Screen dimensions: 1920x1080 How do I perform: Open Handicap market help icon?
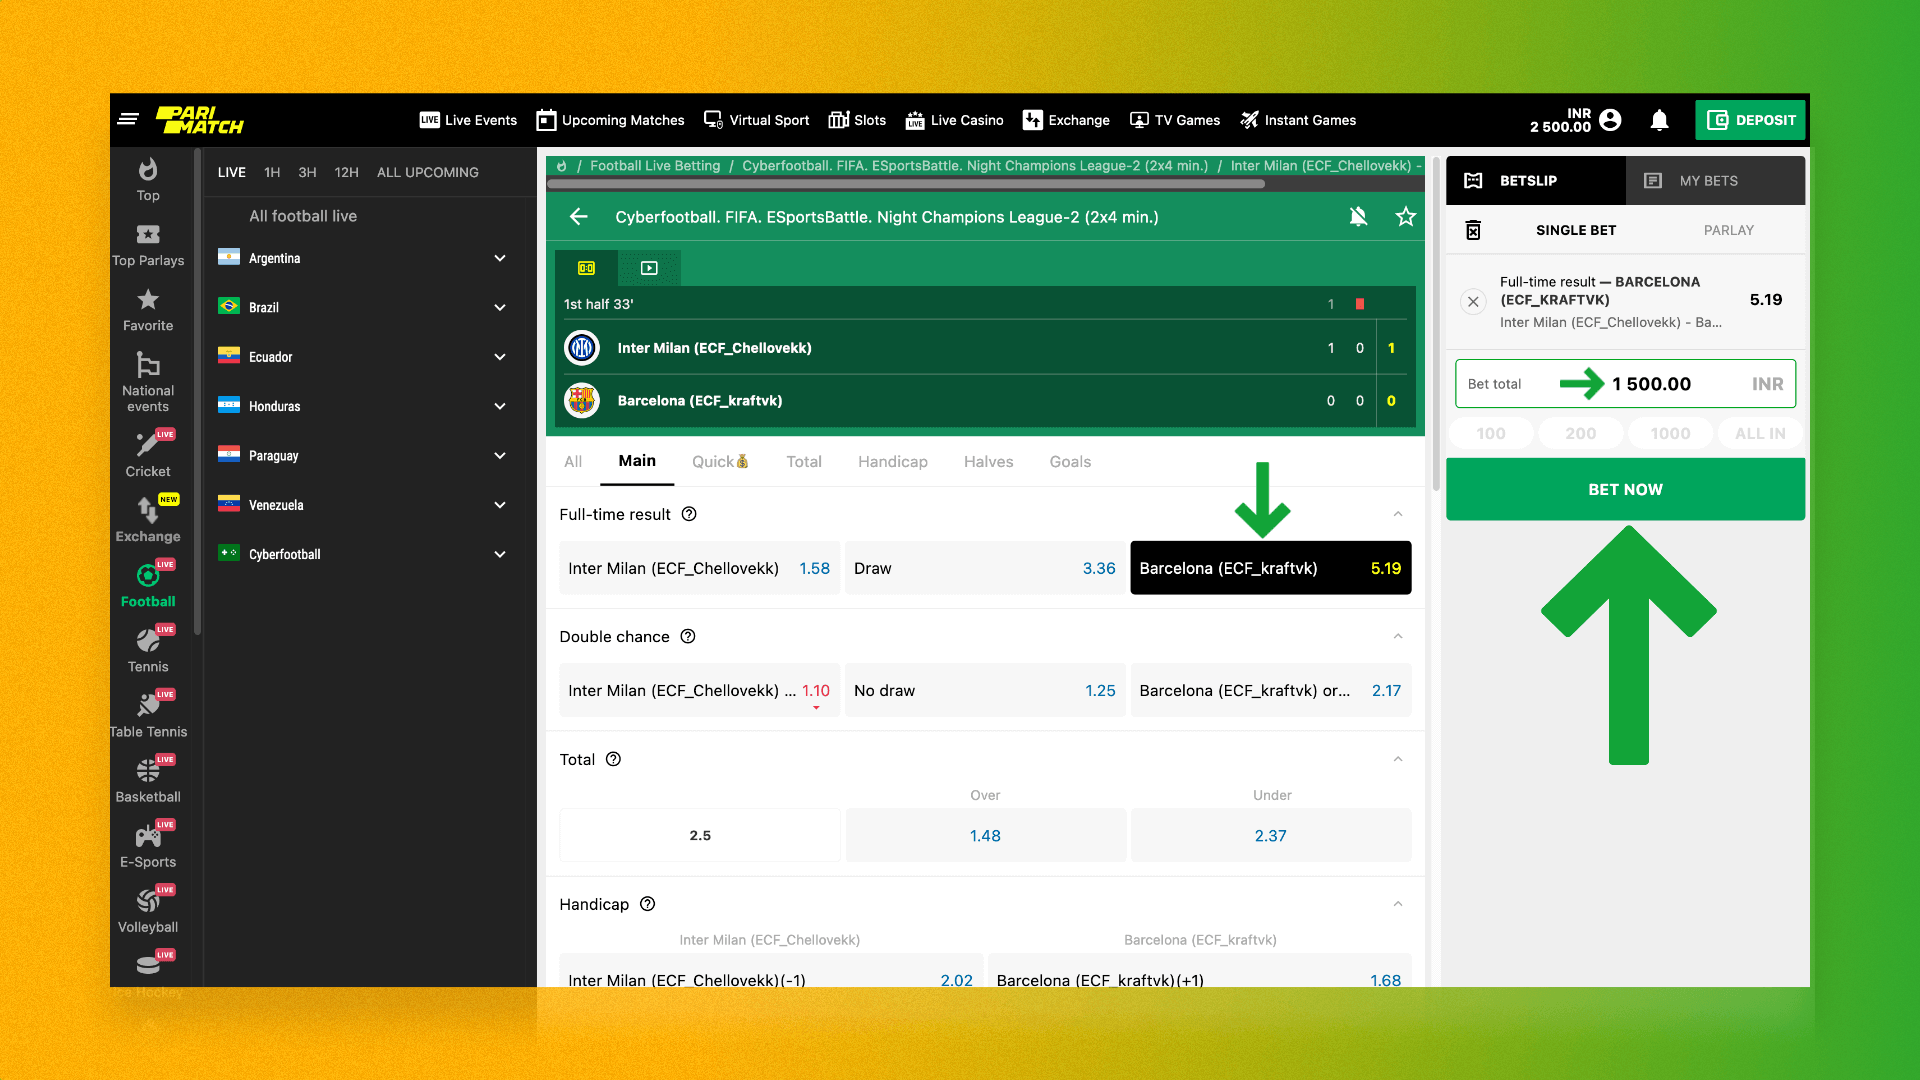coord(648,904)
